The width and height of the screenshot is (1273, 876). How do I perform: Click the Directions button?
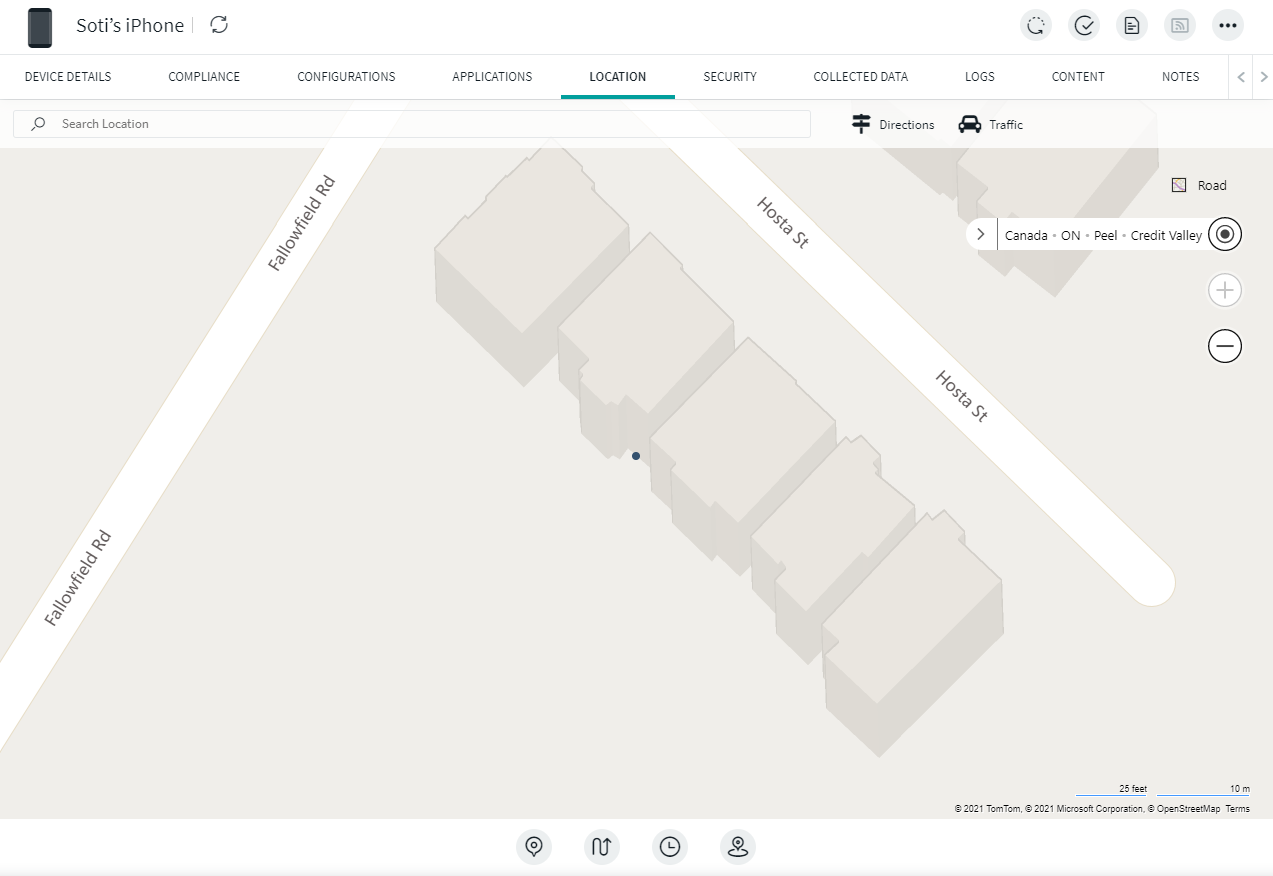[x=893, y=125]
